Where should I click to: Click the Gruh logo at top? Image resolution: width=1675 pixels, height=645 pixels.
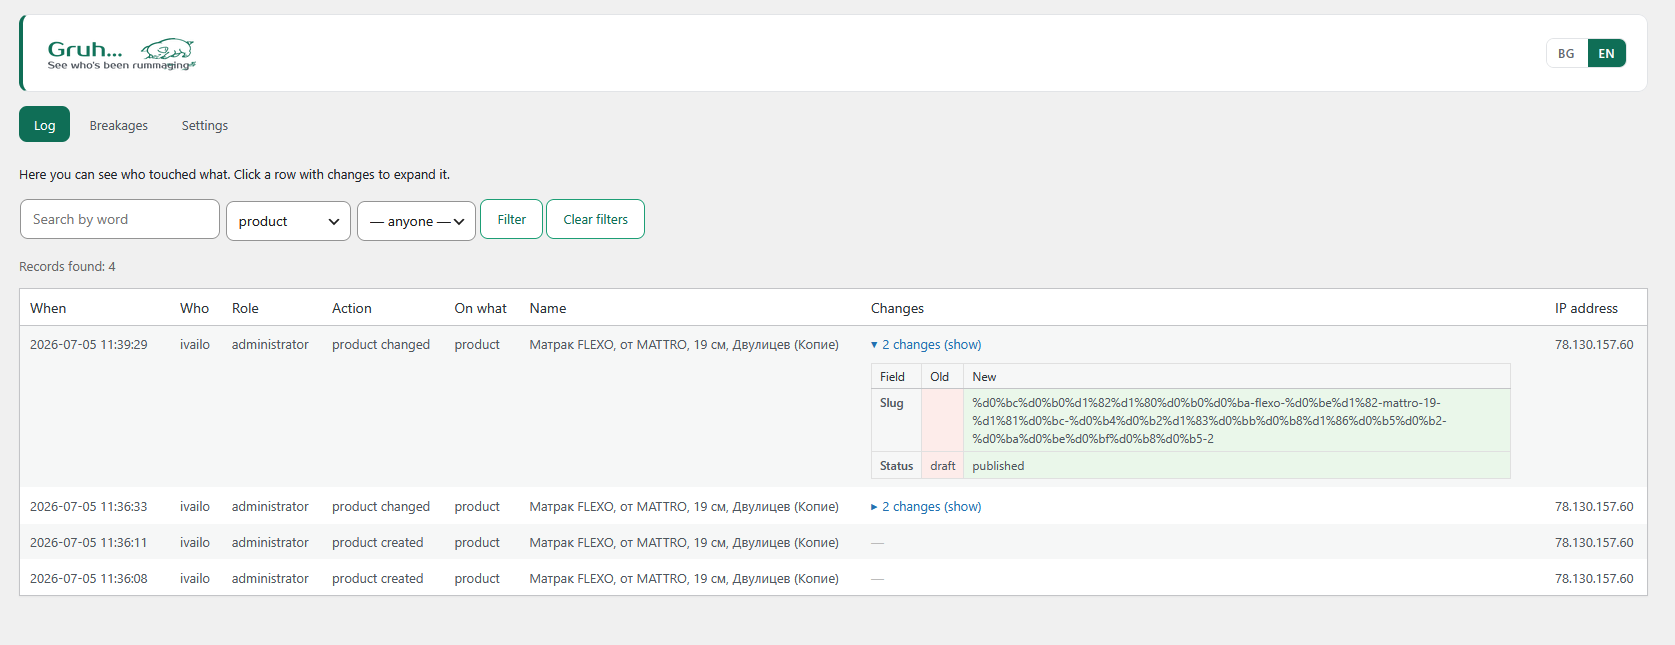tap(121, 54)
